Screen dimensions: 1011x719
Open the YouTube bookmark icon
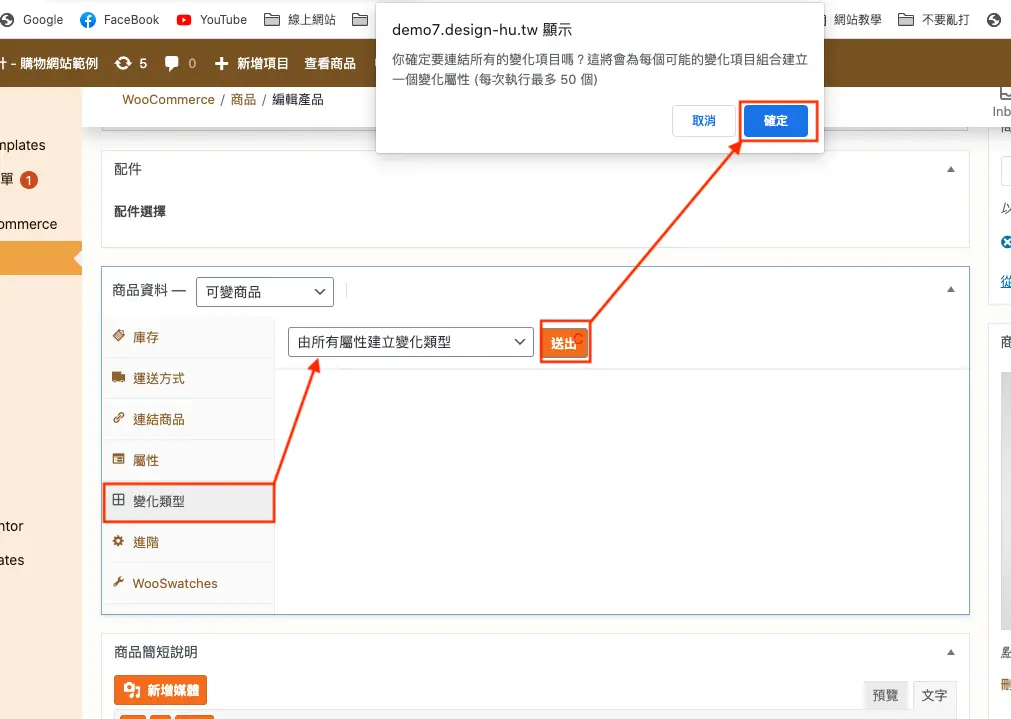click(x=184, y=20)
